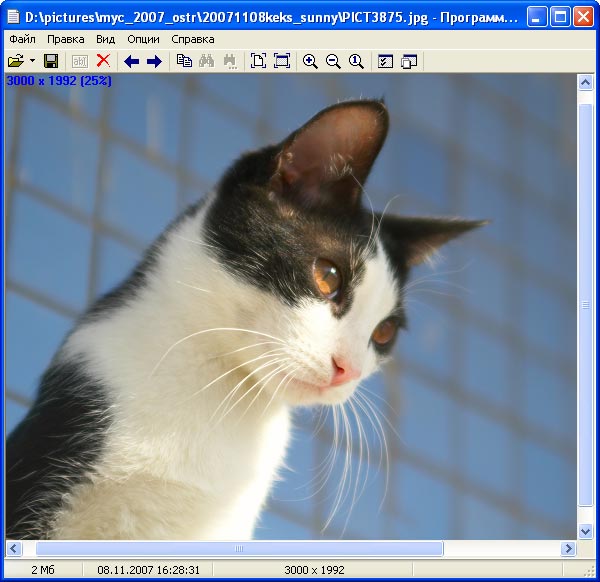Click the cat photo in the viewer

point(291,306)
